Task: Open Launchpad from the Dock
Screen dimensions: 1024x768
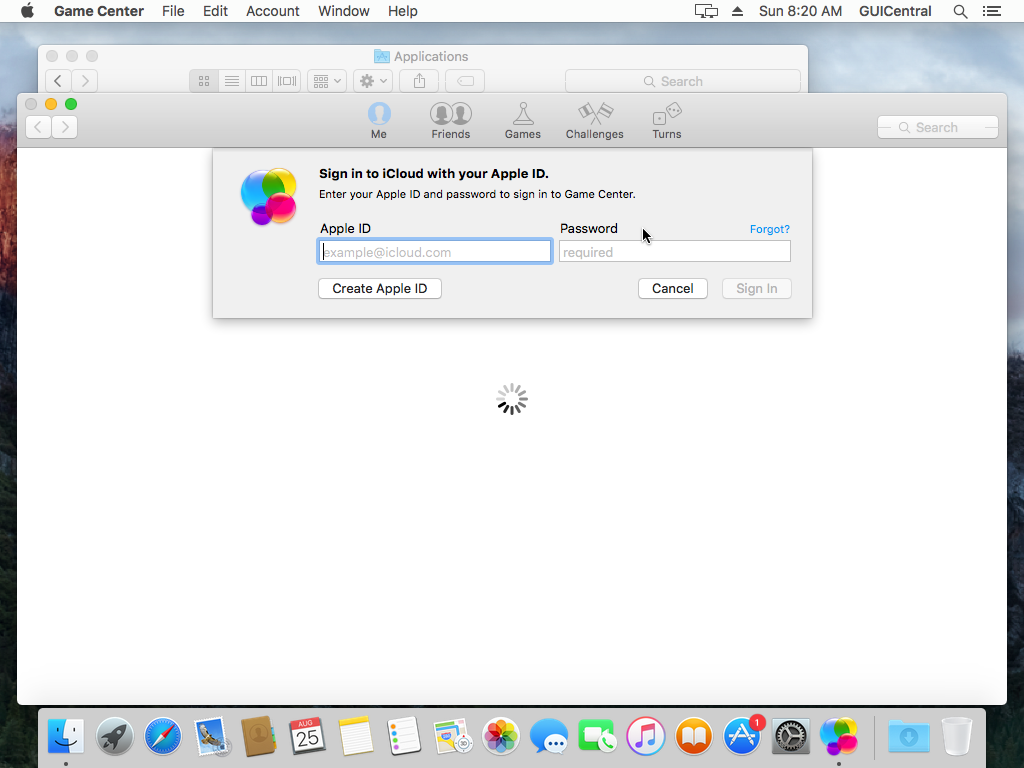Action: pos(114,737)
